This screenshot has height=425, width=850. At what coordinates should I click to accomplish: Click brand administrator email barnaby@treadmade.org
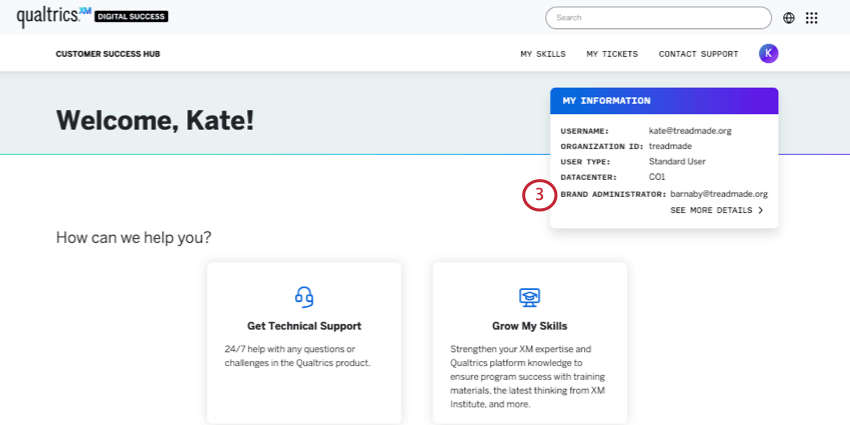719,194
